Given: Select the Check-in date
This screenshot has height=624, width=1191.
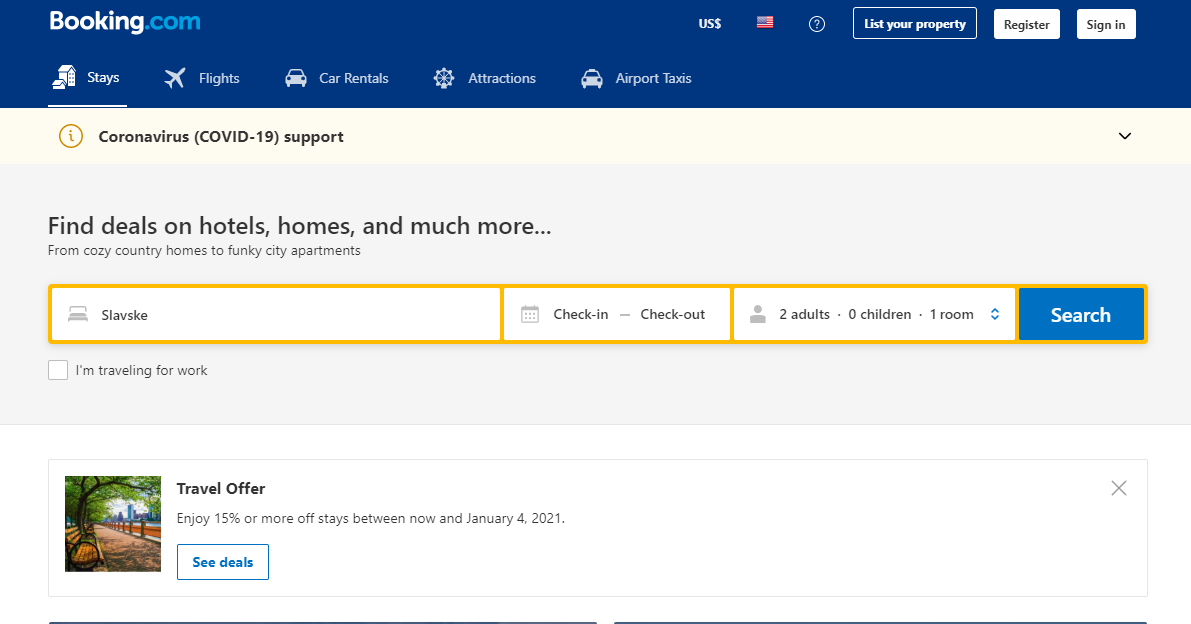Looking at the screenshot, I should 580,314.
